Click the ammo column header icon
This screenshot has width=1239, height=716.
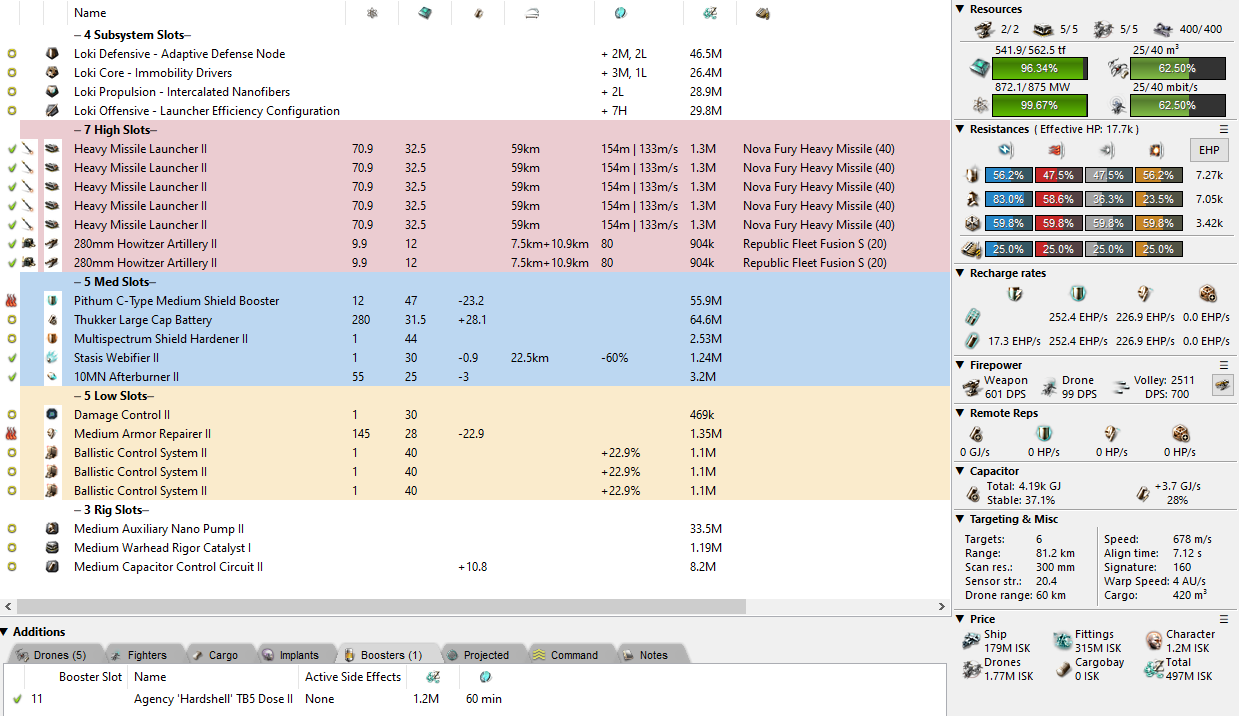(x=763, y=13)
